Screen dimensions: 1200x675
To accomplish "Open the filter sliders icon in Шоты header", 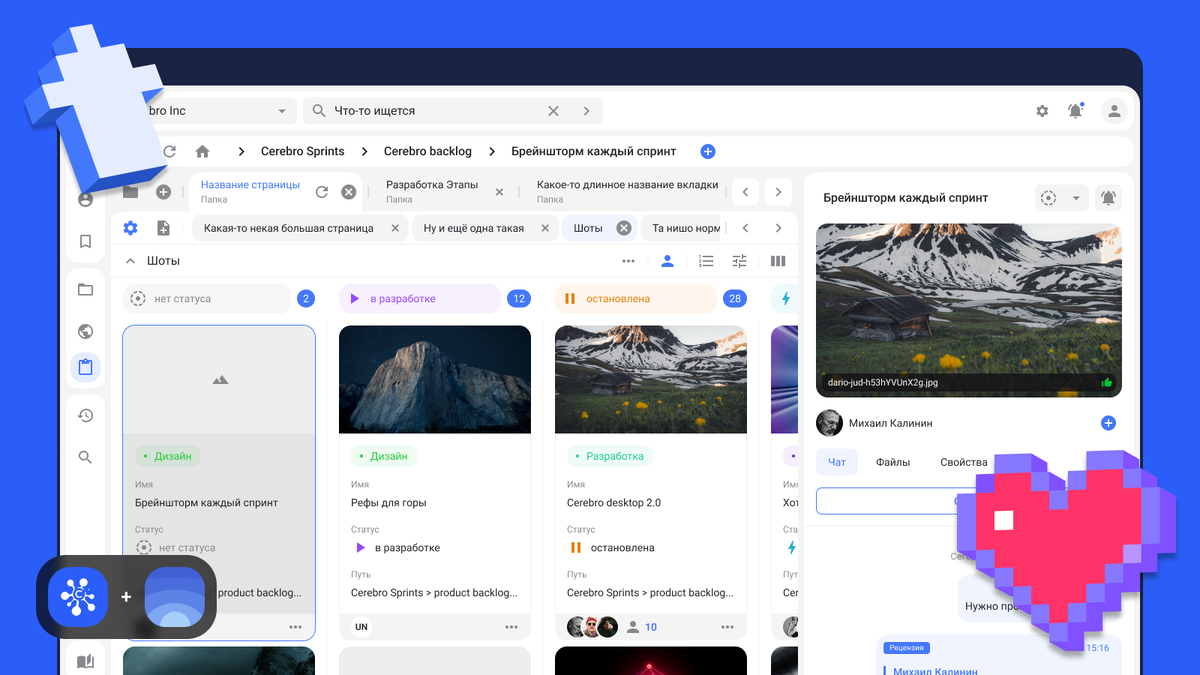I will coord(739,261).
